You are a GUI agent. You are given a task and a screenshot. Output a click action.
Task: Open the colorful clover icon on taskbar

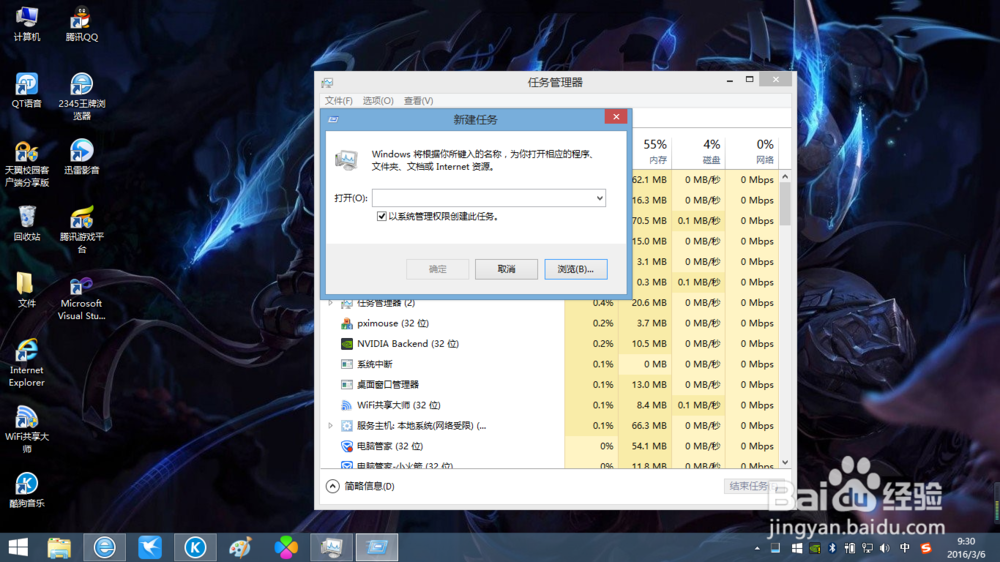[286, 547]
